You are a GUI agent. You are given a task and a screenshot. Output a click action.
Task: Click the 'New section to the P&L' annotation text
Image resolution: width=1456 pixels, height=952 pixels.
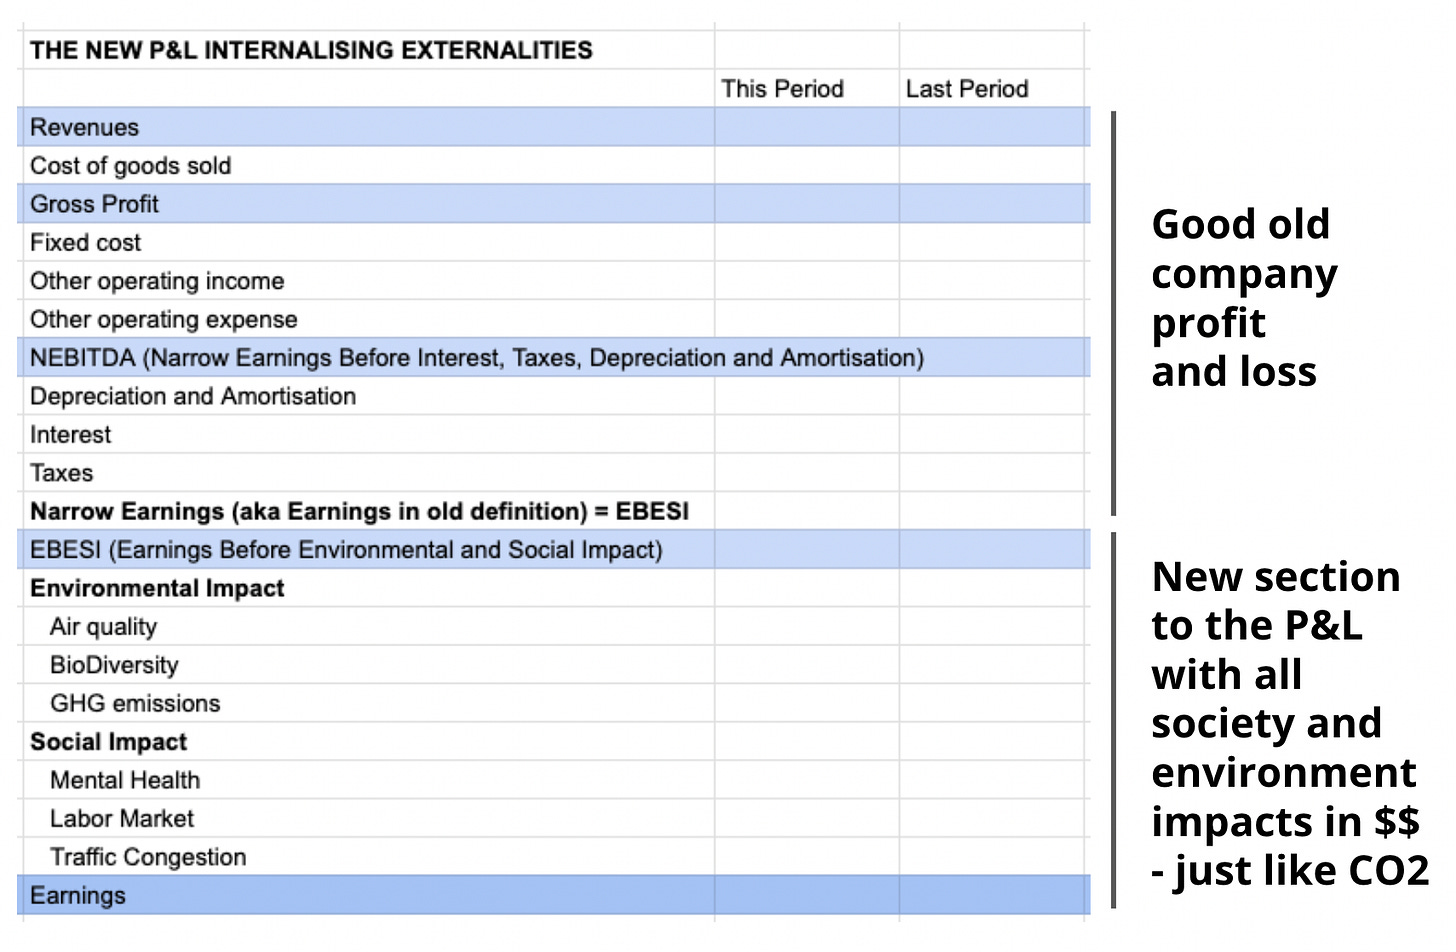tap(1289, 723)
